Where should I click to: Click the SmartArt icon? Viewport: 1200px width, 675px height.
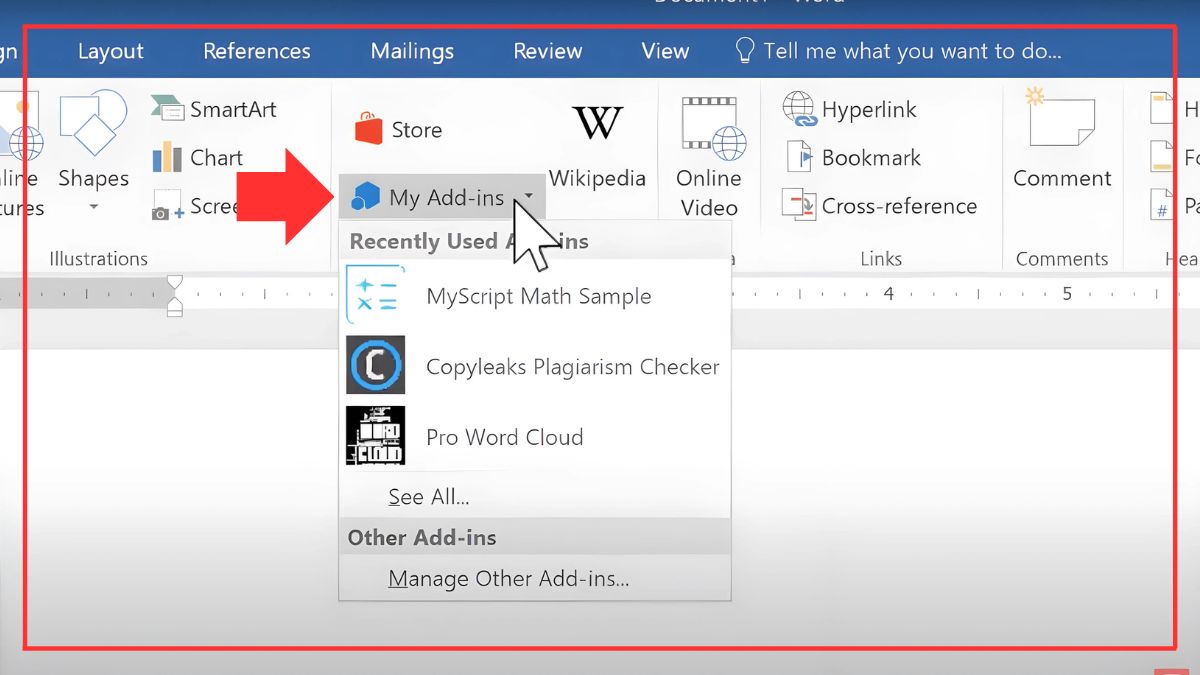167,109
